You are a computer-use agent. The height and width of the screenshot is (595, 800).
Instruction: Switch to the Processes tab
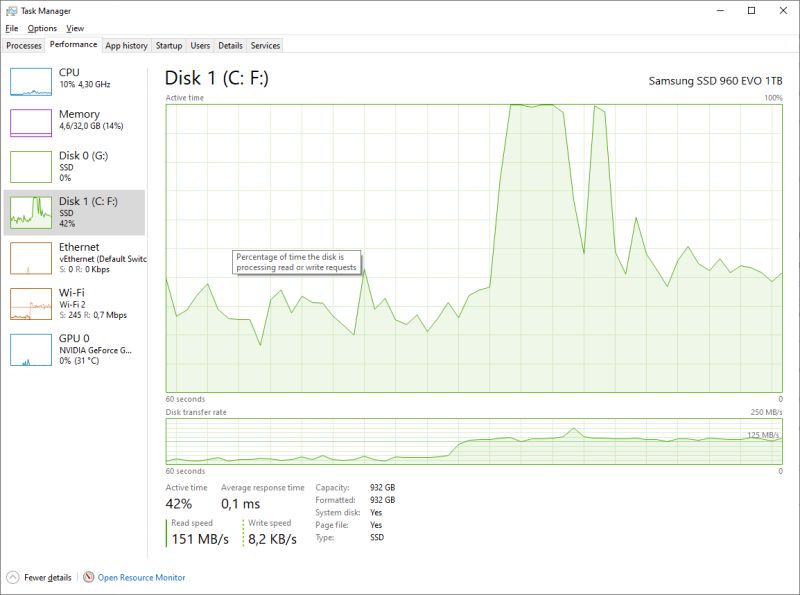28,45
